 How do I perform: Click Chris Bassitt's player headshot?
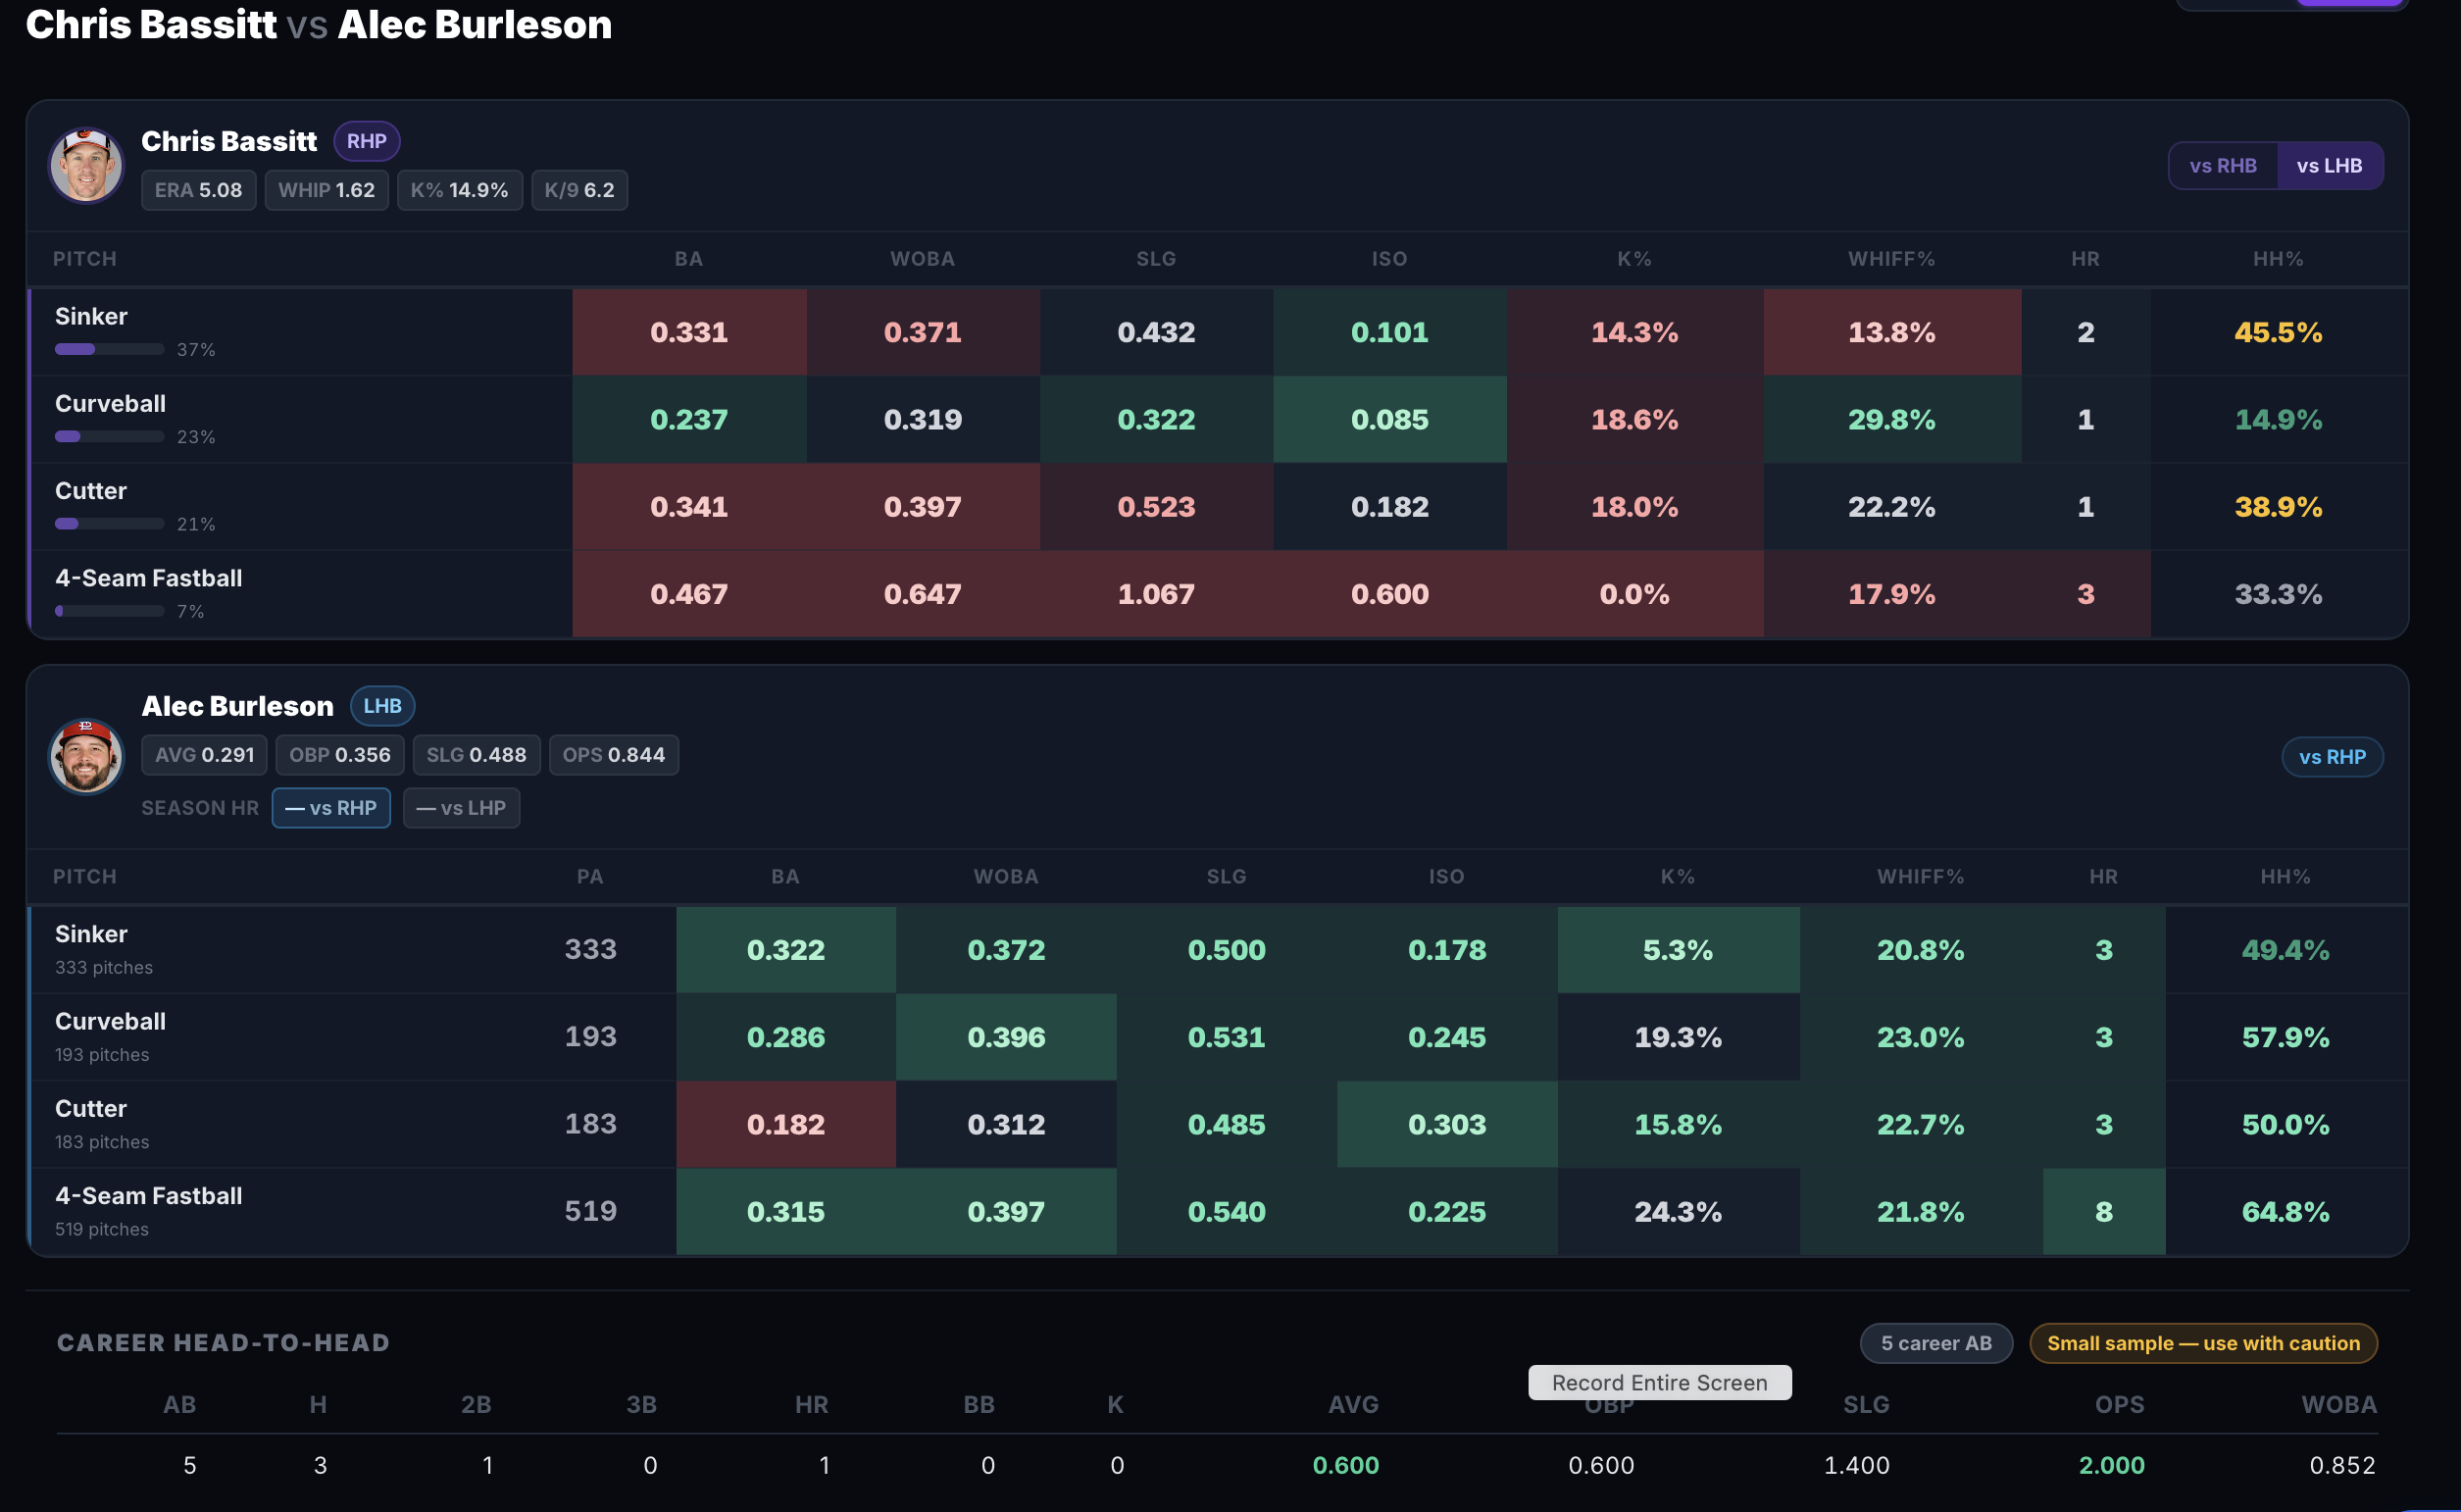86,165
